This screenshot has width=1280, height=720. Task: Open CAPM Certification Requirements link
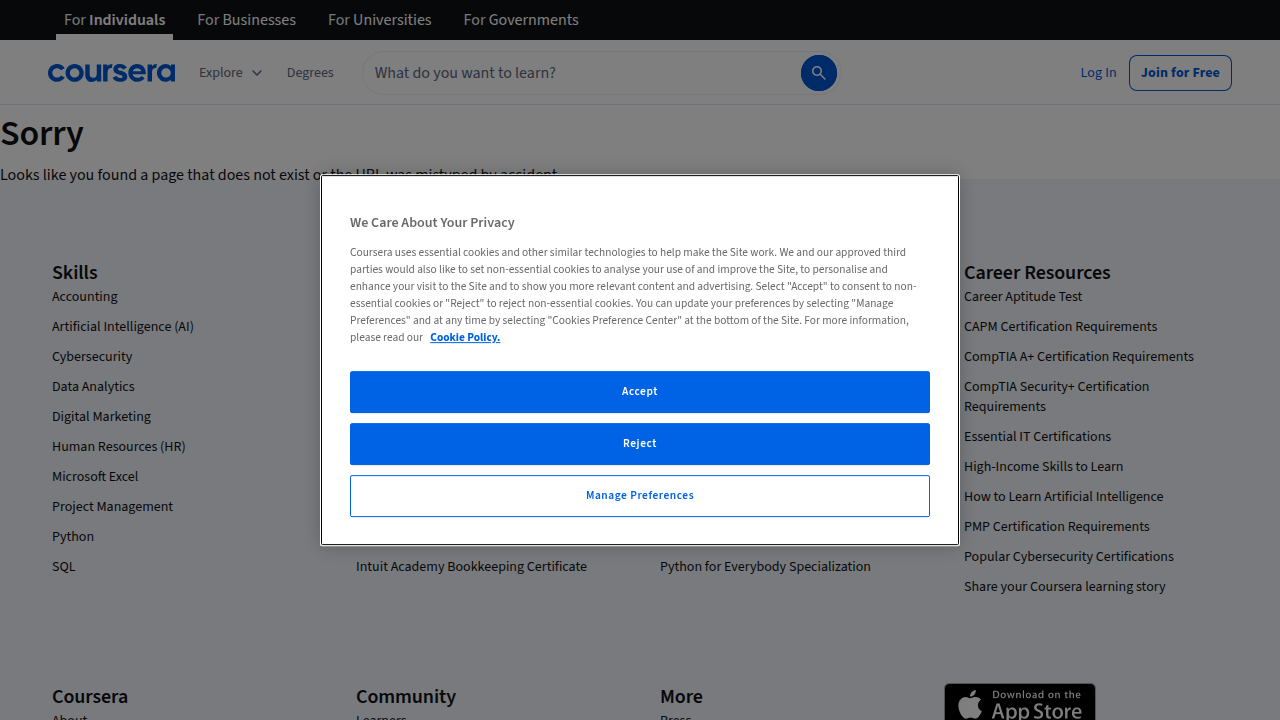point(1060,327)
